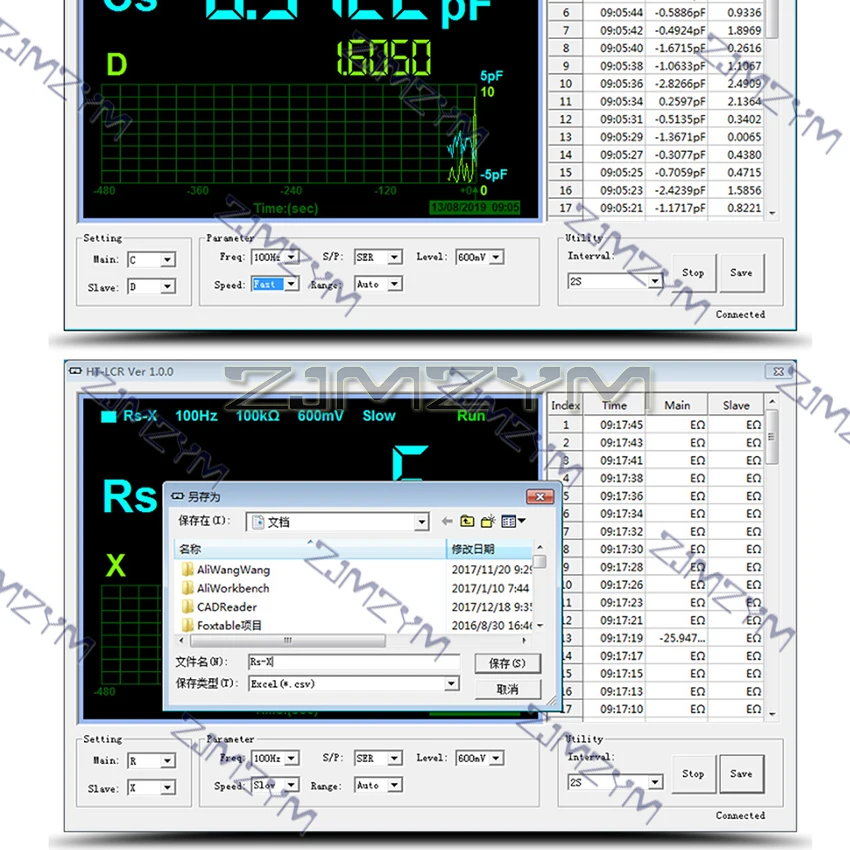The image size is (850, 850).
Task: Open the 保存在 文档 location dropdown
Action: 421,522
